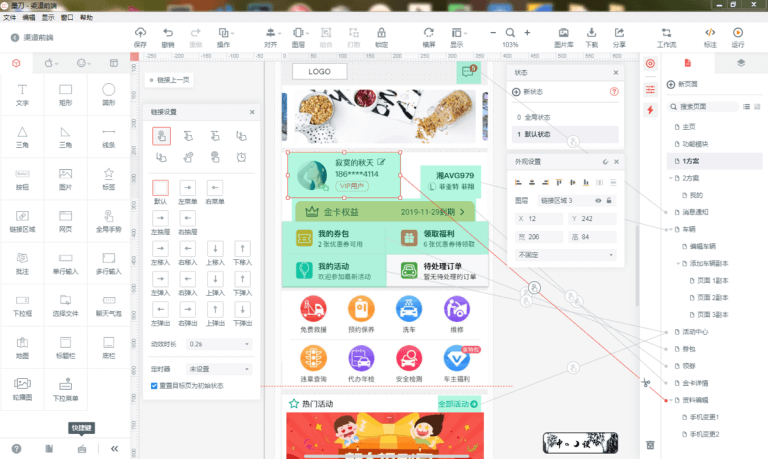Click the 运行 run preview icon

pos(738,33)
